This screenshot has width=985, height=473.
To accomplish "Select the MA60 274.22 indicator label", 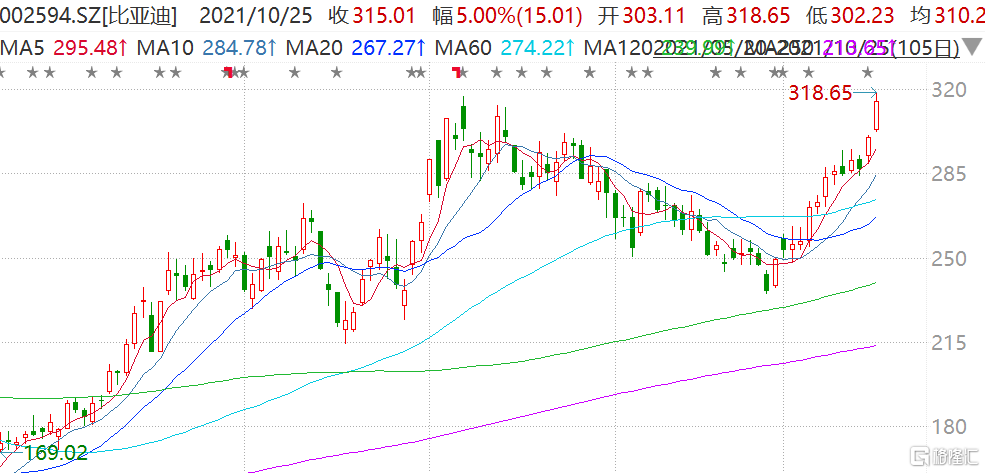I will pyautogui.click(x=506, y=47).
